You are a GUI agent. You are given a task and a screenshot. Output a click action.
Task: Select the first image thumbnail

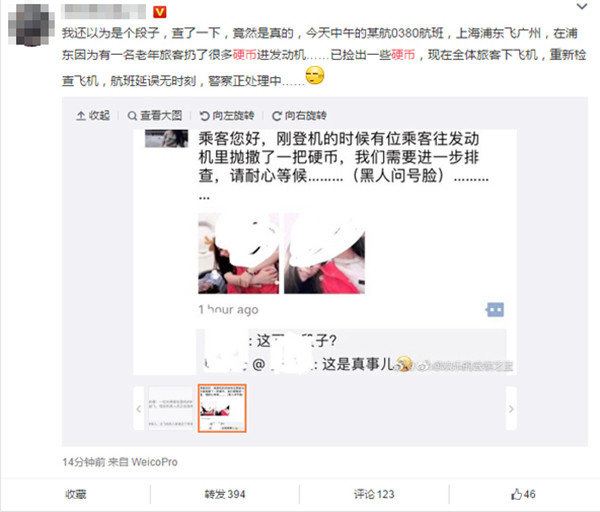click(171, 408)
